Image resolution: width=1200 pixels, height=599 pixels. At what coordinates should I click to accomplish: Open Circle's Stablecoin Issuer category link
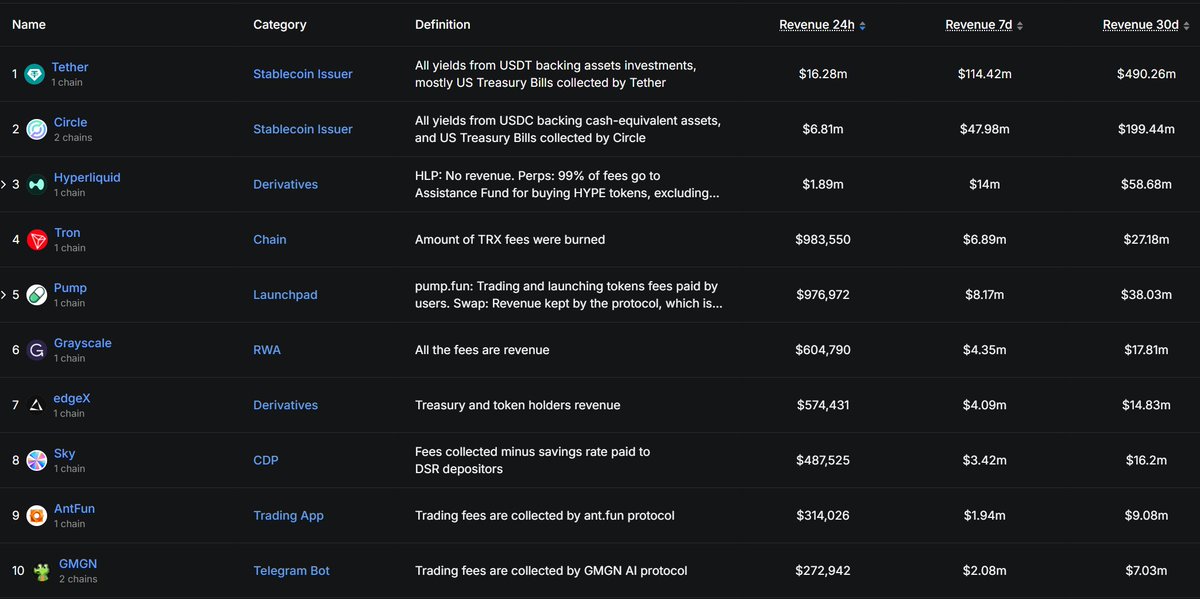pos(303,129)
